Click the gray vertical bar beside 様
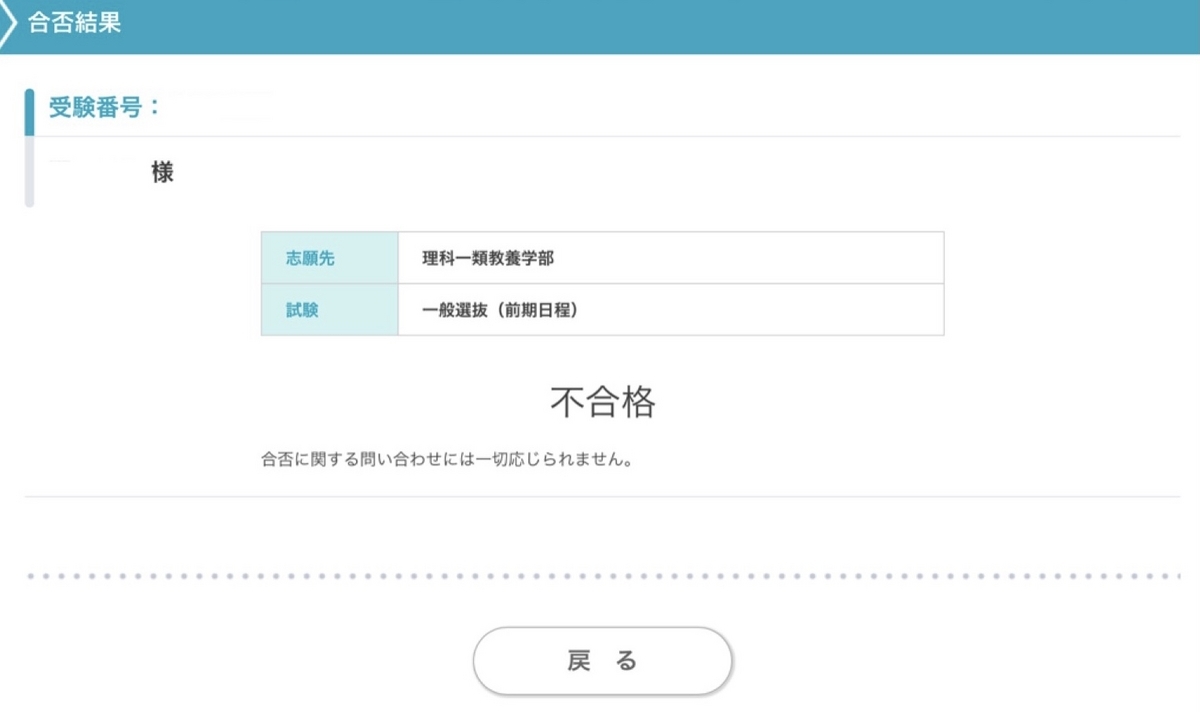The height and width of the screenshot is (712, 1200). coord(29,172)
